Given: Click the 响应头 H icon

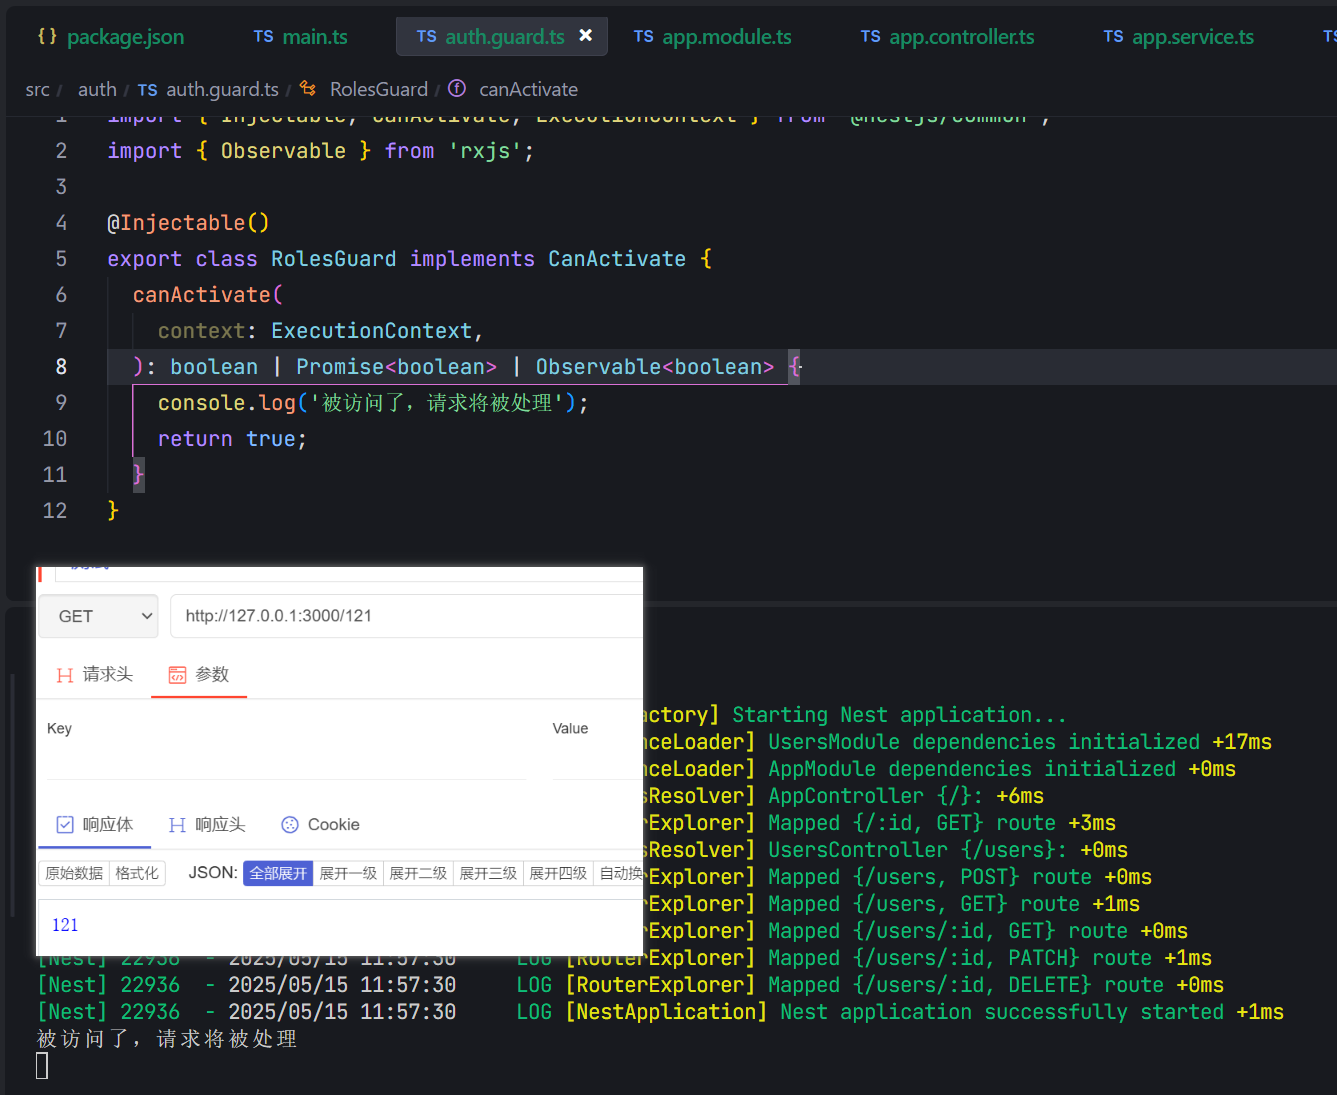Looking at the screenshot, I should pos(177,825).
